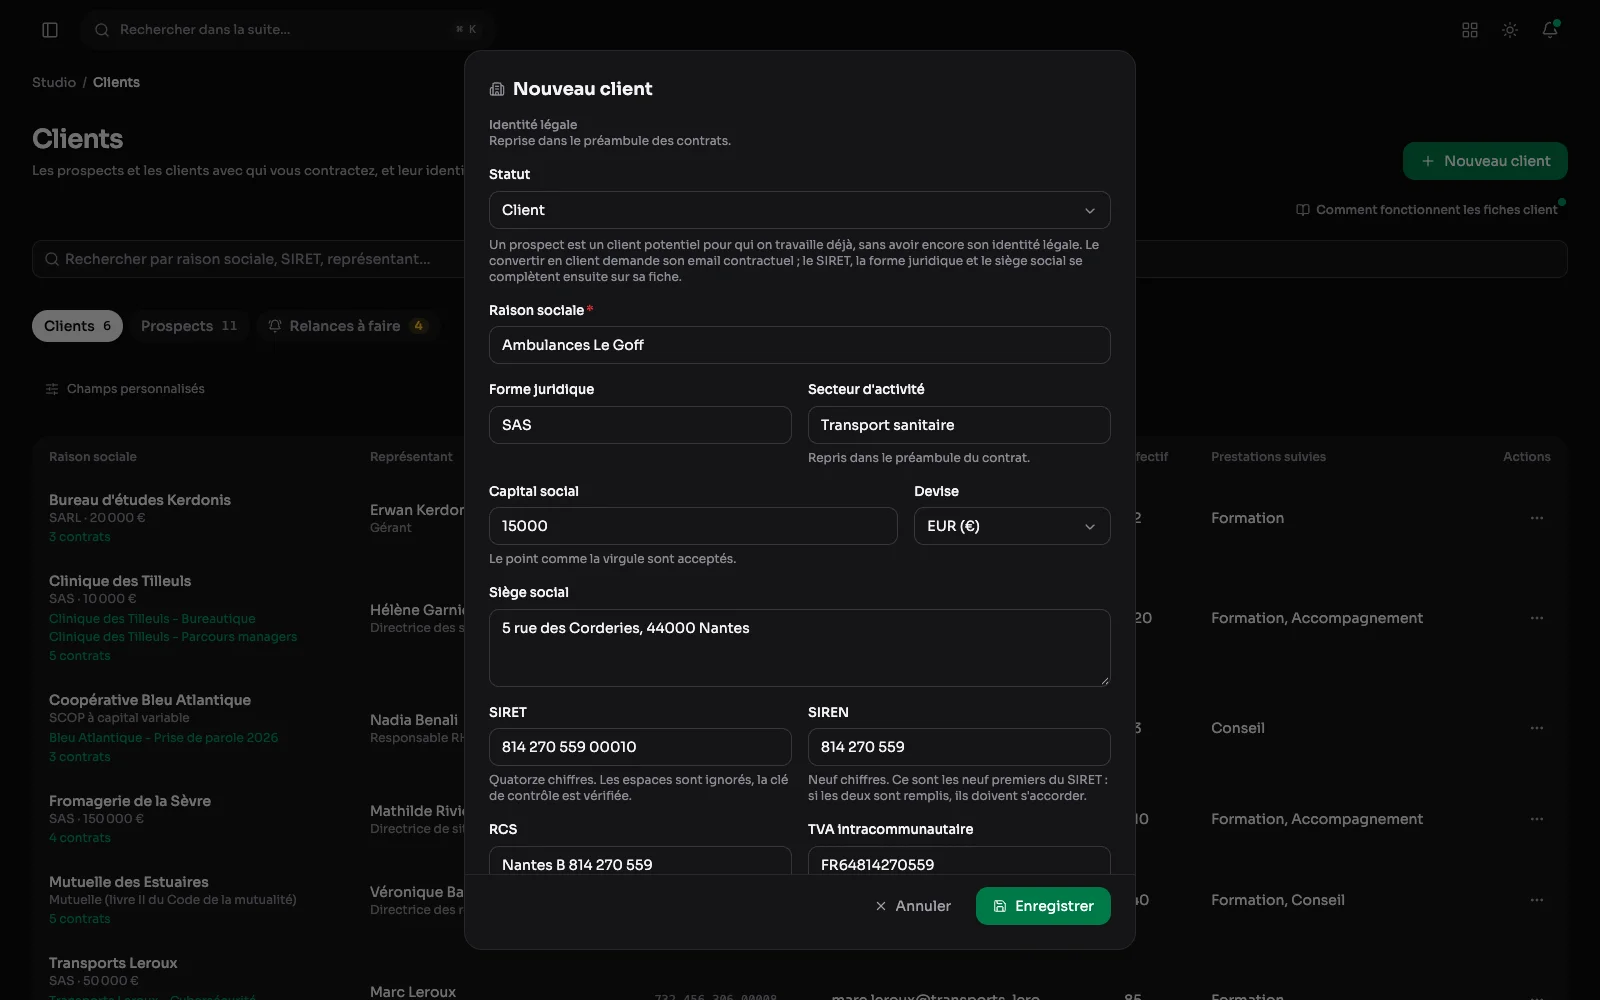This screenshot has height=1000, width=1600.
Task: Open the notifications bell
Action: pos(1550,30)
